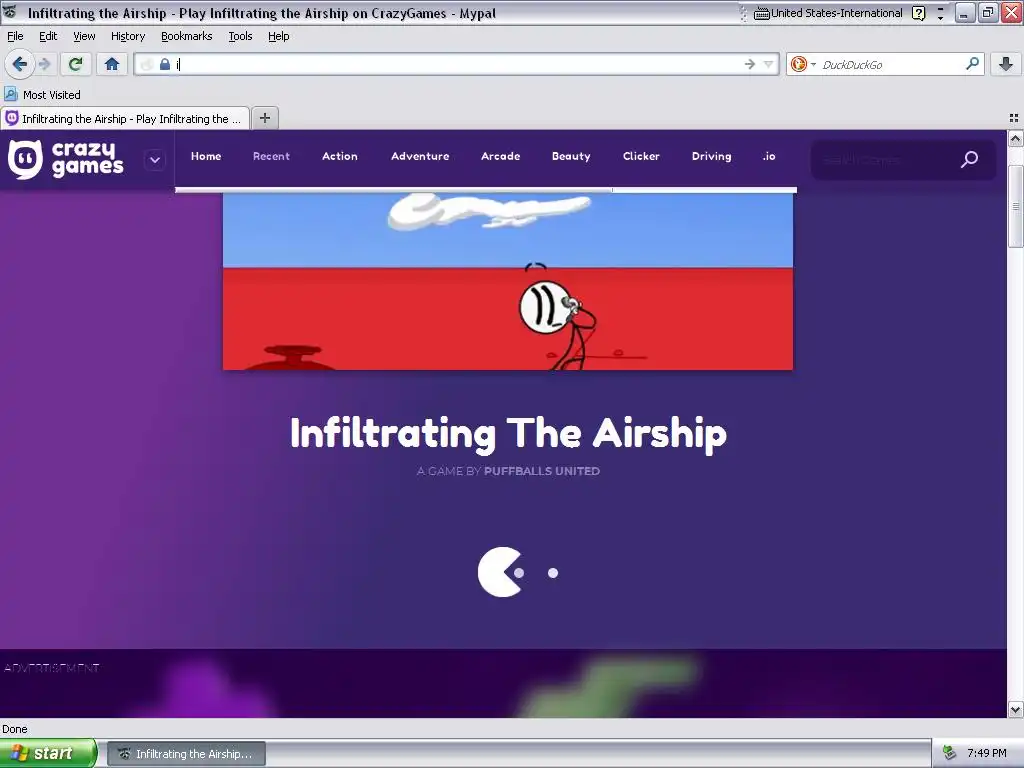This screenshot has height=768, width=1024.
Task: Click the tab groups icon at the far right of the tab bar
Action: [1014, 118]
